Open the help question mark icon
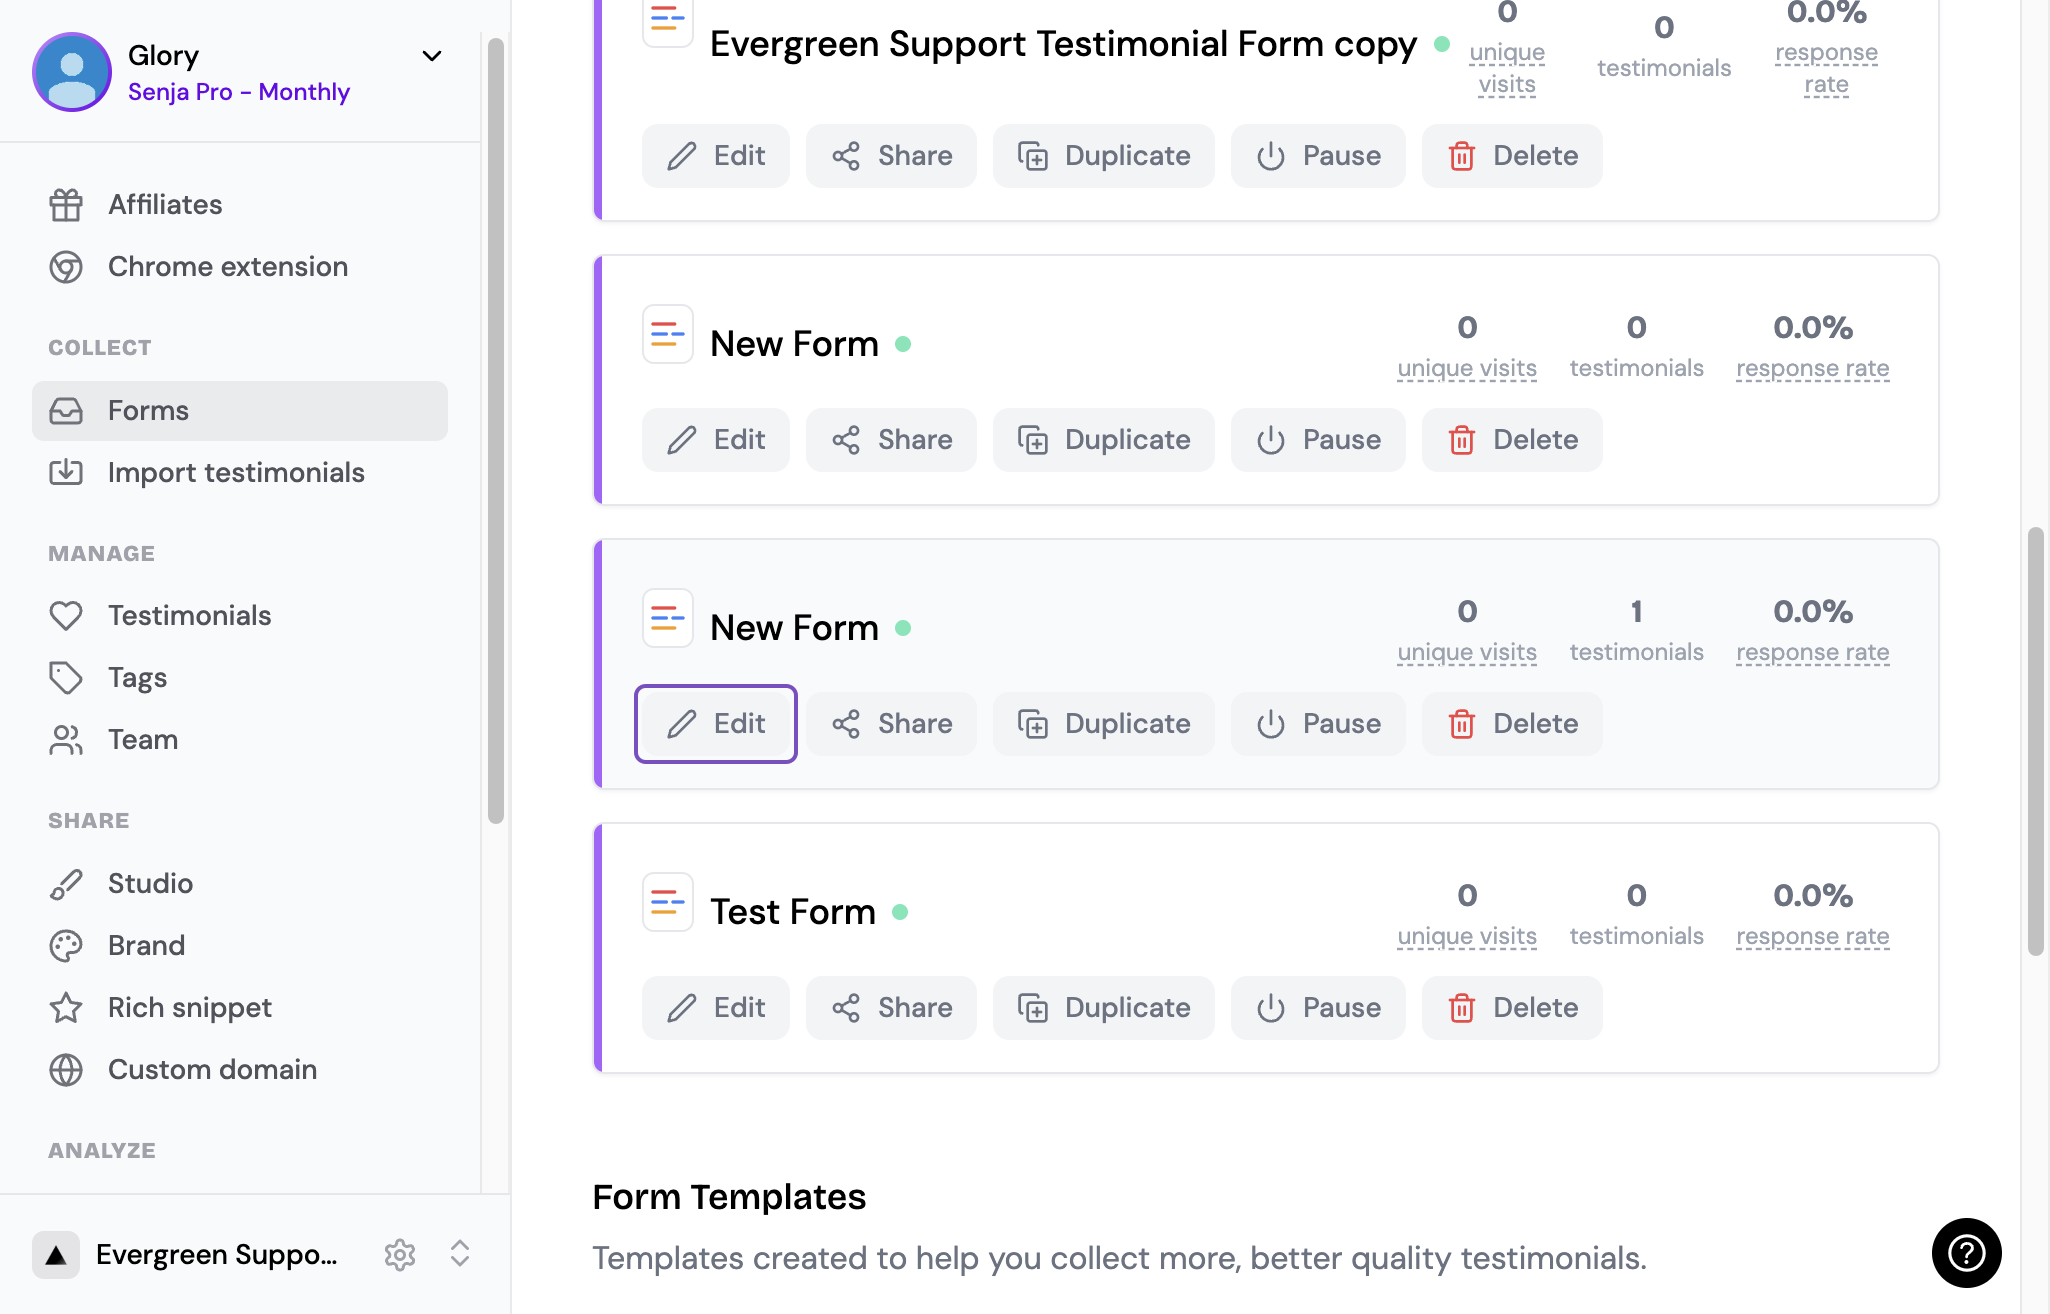This screenshot has width=2050, height=1314. click(x=1966, y=1252)
